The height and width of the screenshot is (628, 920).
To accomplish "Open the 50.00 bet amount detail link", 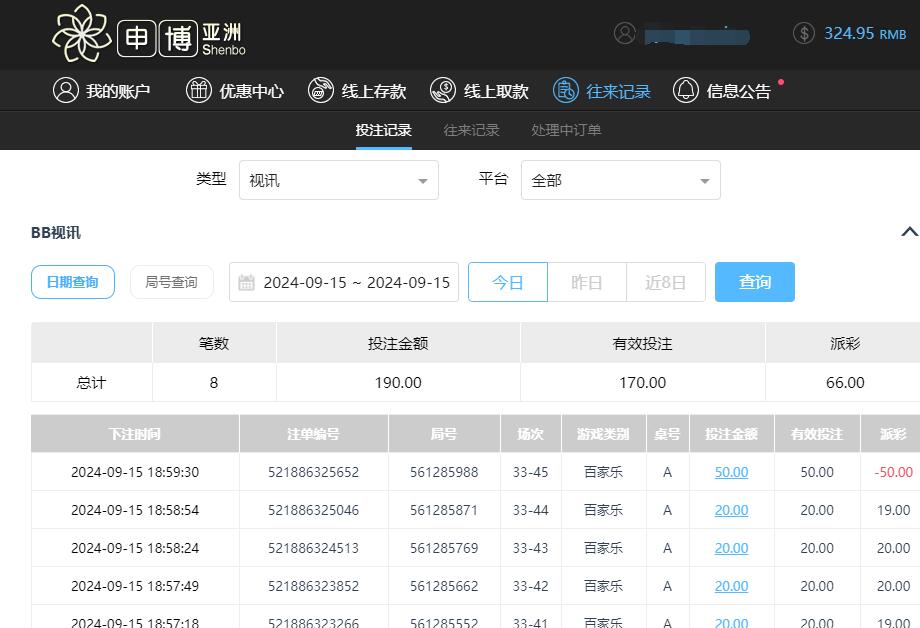I will [x=731, y=472].
